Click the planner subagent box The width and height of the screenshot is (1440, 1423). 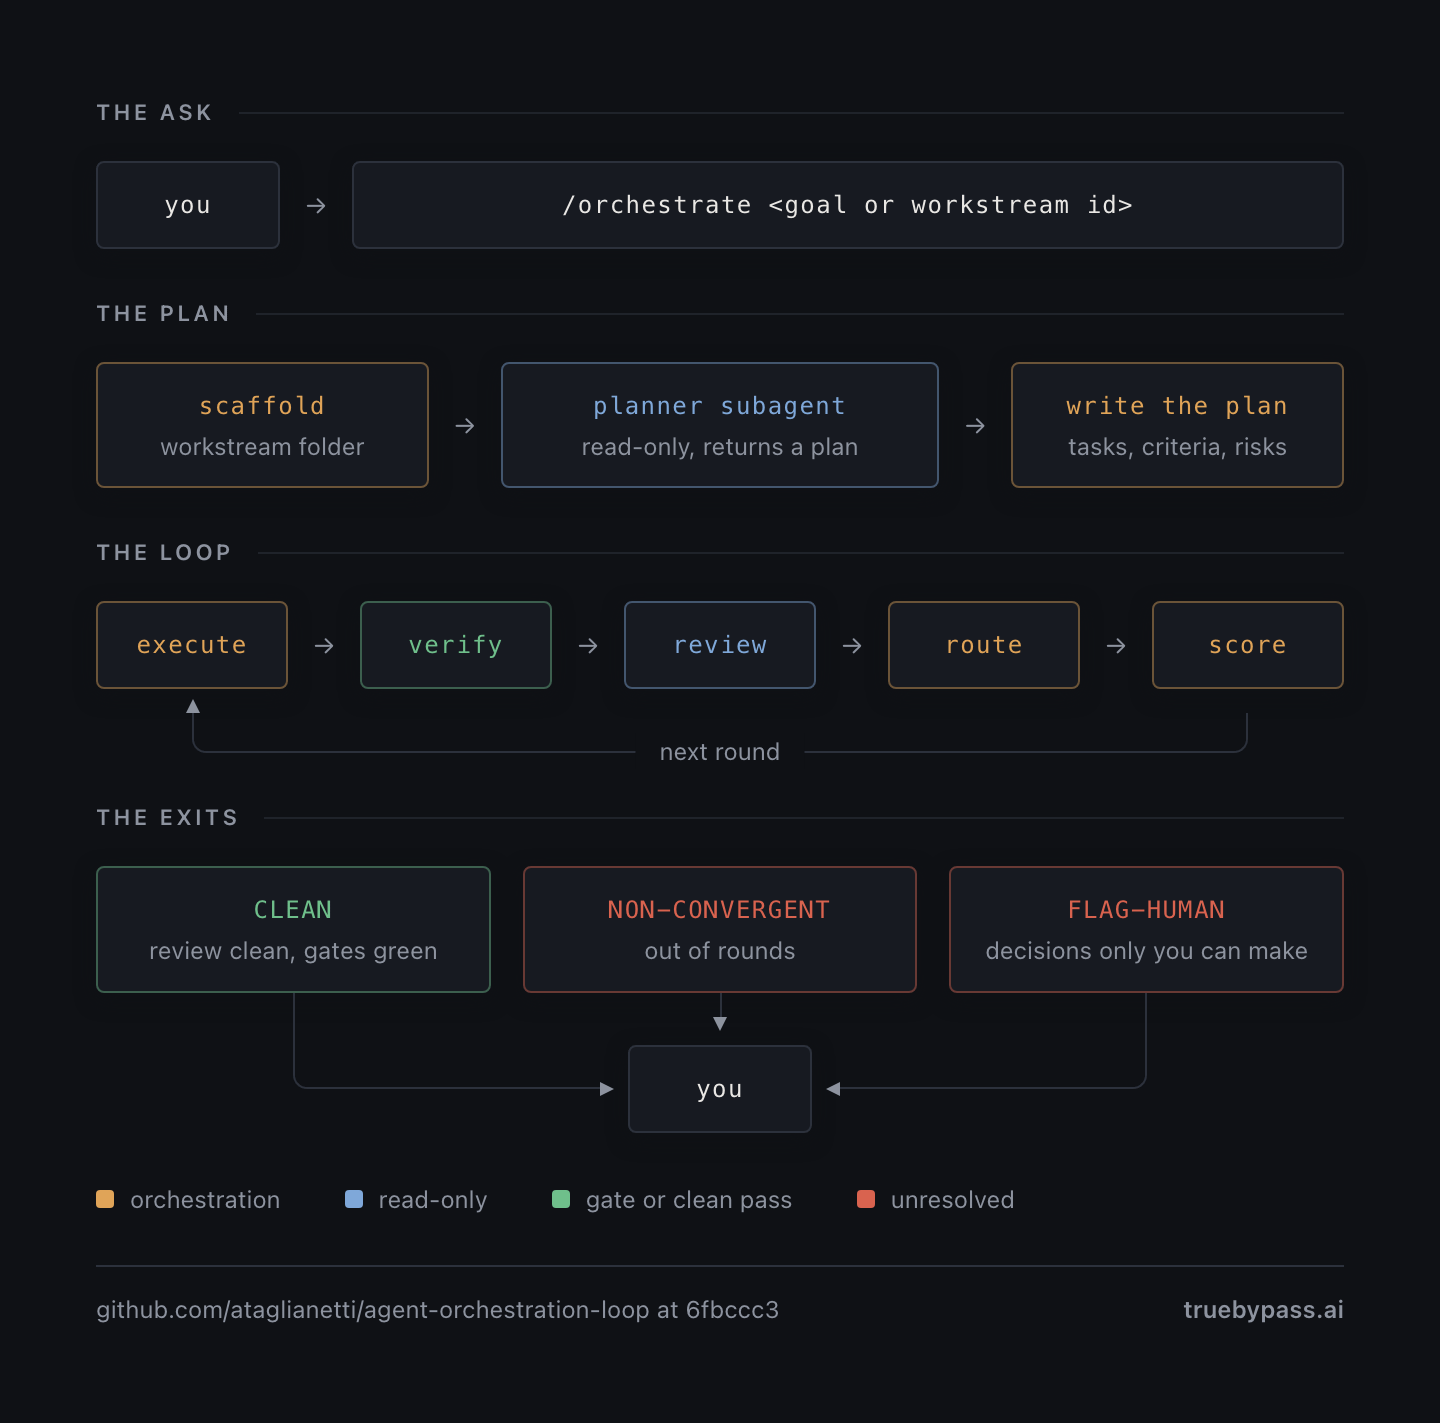click(x=720, y=425)
